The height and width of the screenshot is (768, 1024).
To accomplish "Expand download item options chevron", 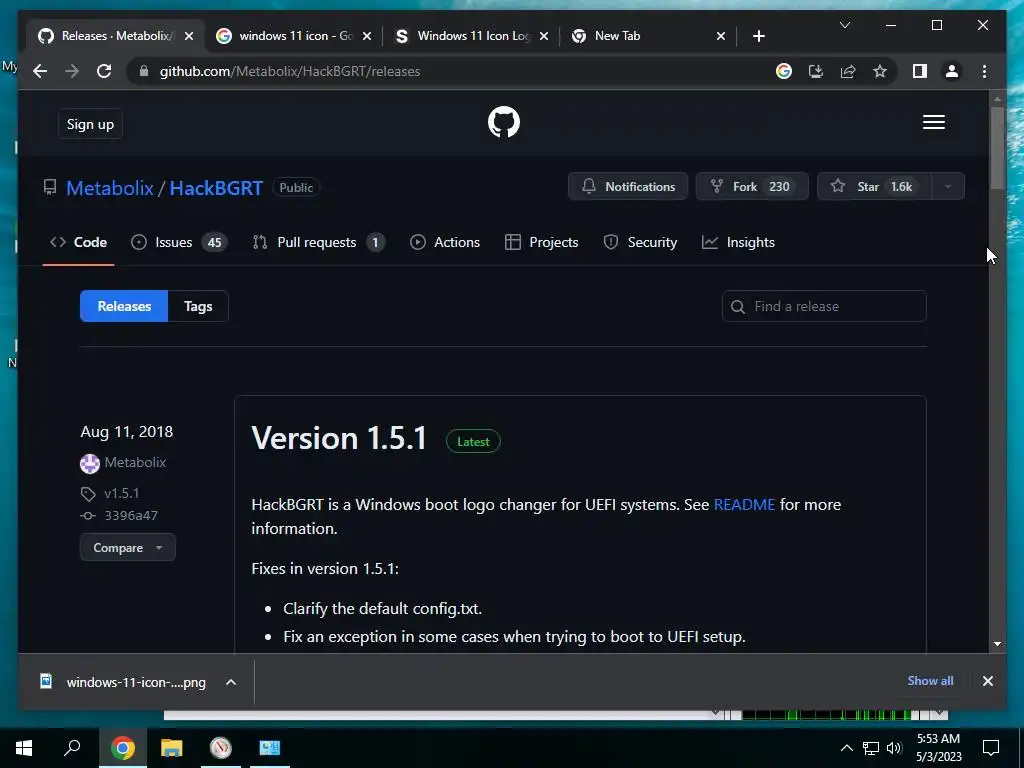I will (231, 682).
